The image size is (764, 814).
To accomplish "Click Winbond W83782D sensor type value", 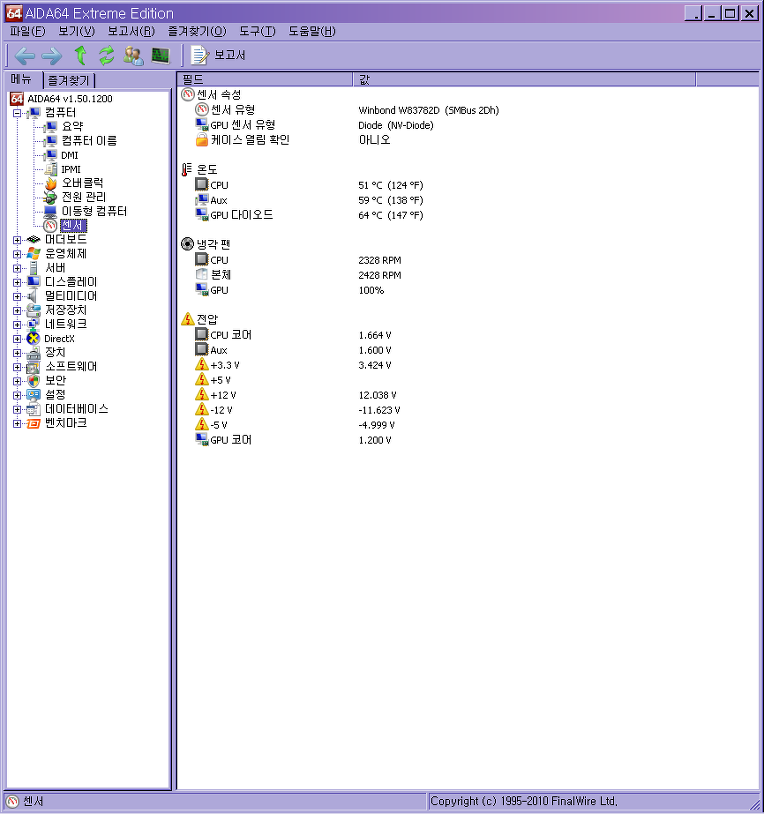I will point(429,111).
